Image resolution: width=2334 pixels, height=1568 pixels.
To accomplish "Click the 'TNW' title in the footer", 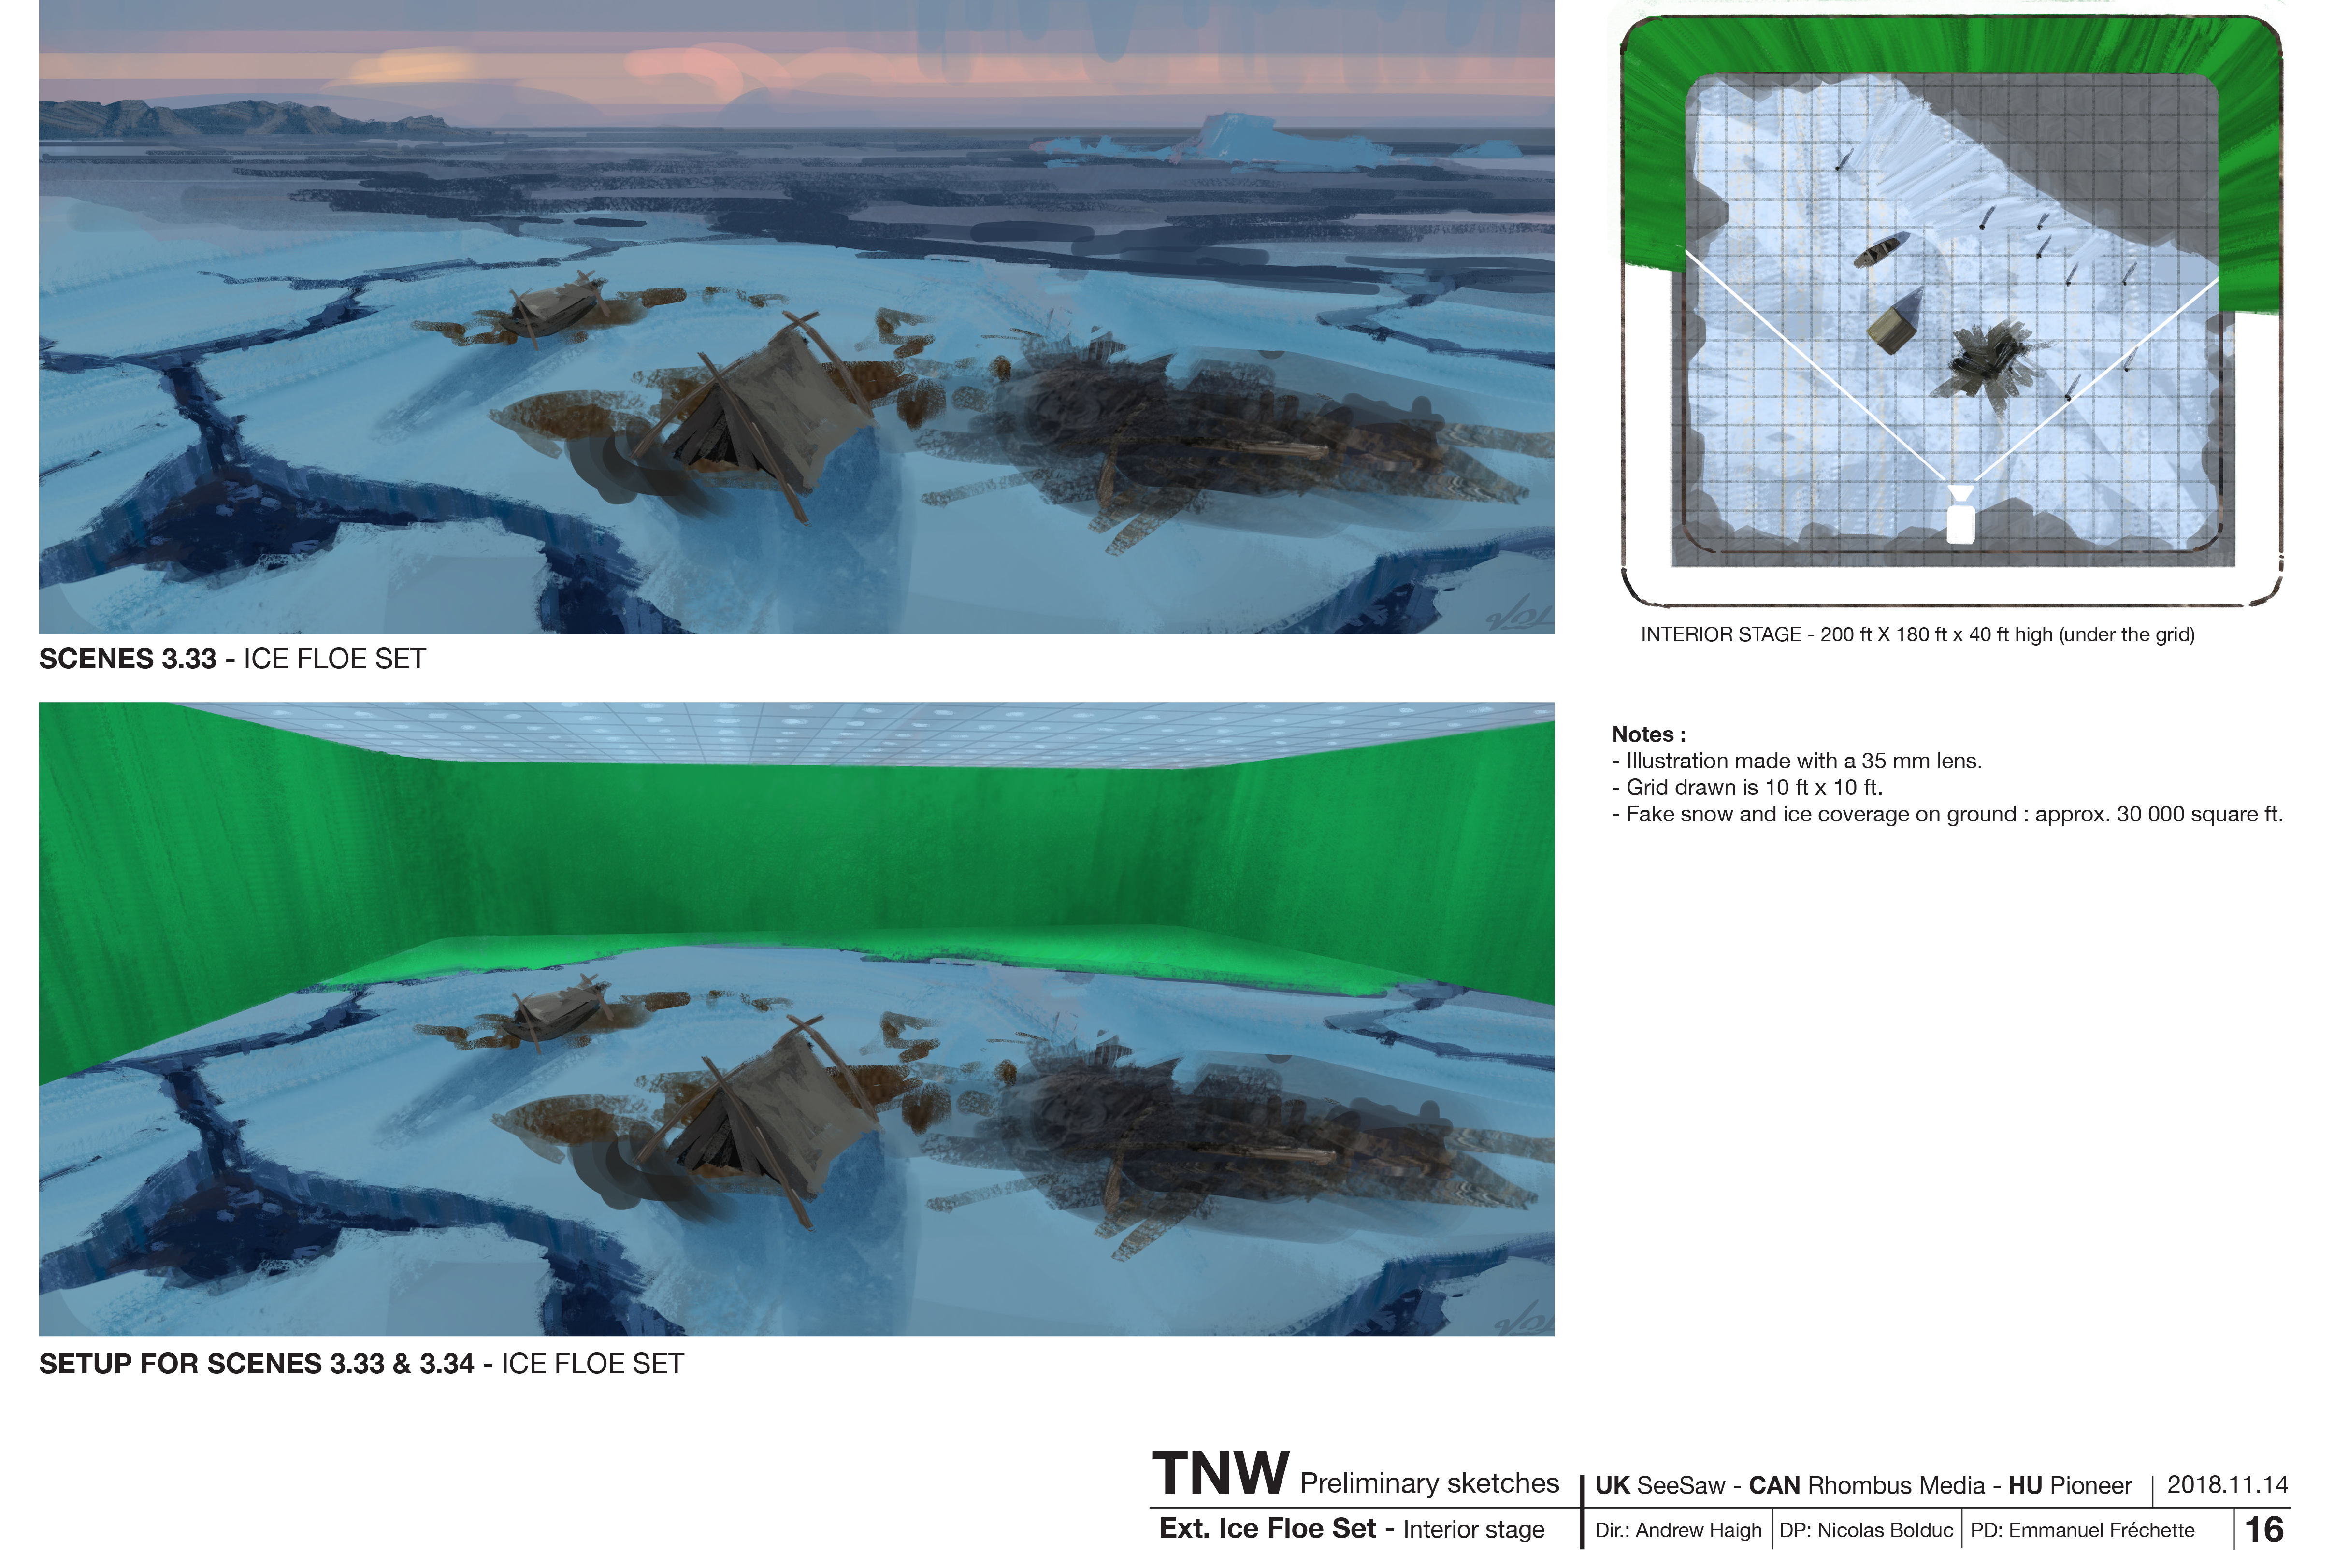I will [x=1220, y=1473].
